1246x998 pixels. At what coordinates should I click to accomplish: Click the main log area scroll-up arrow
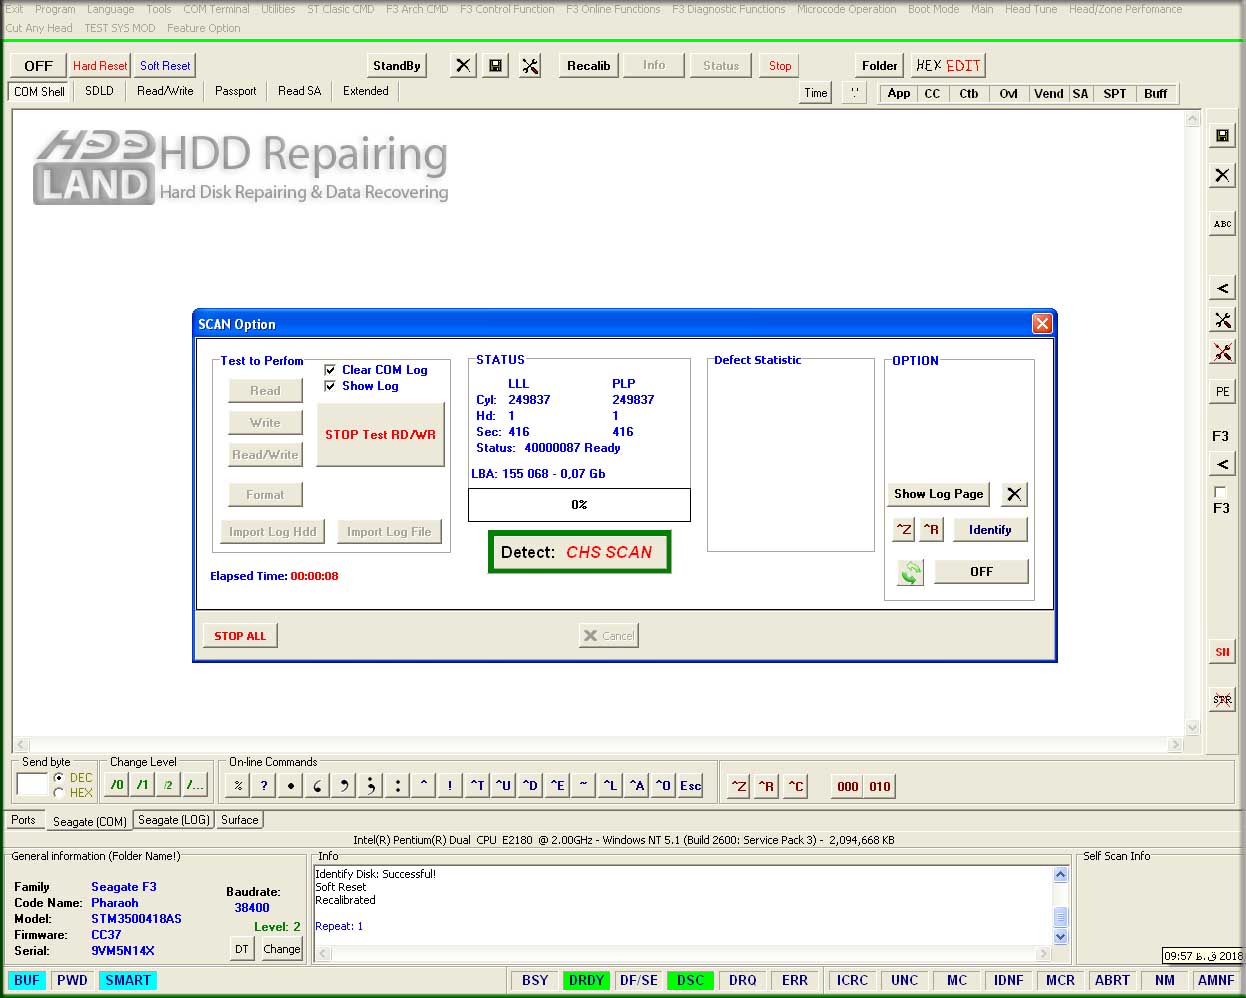[1192, 120]
